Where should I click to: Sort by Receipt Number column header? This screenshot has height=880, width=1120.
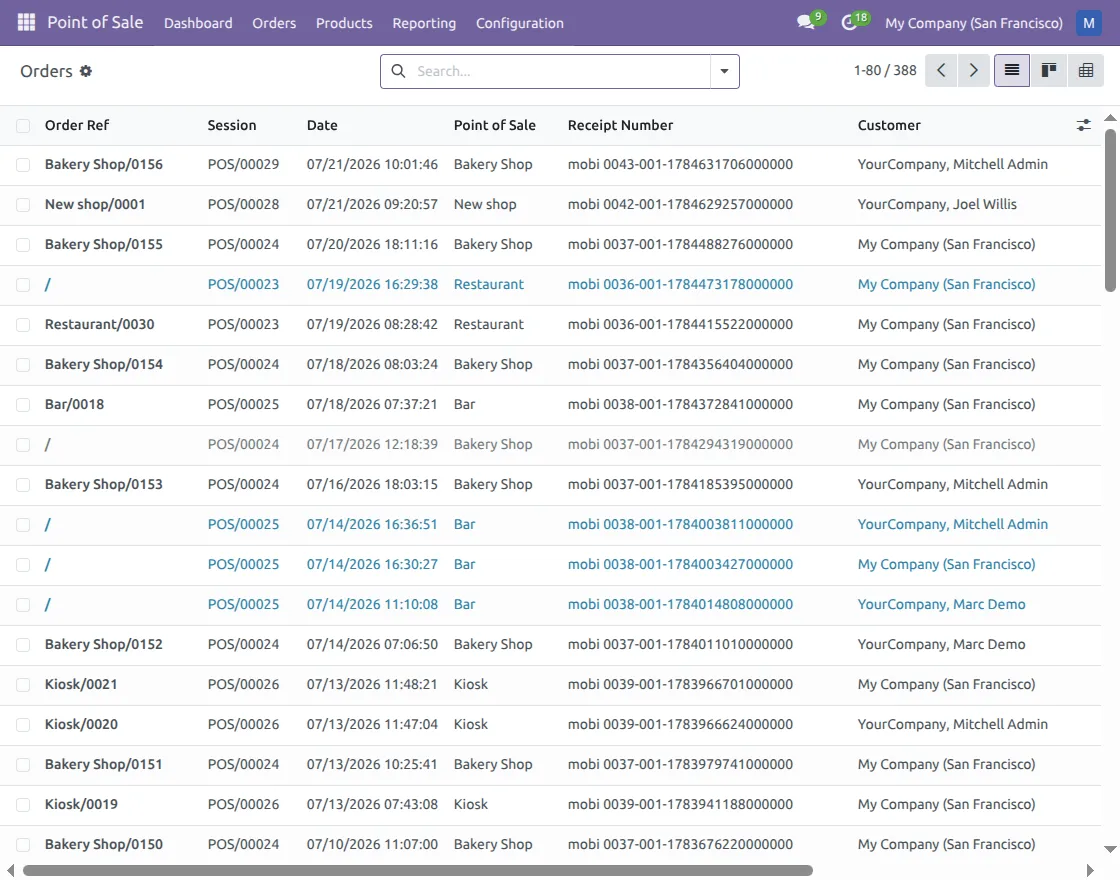[620, 125]
